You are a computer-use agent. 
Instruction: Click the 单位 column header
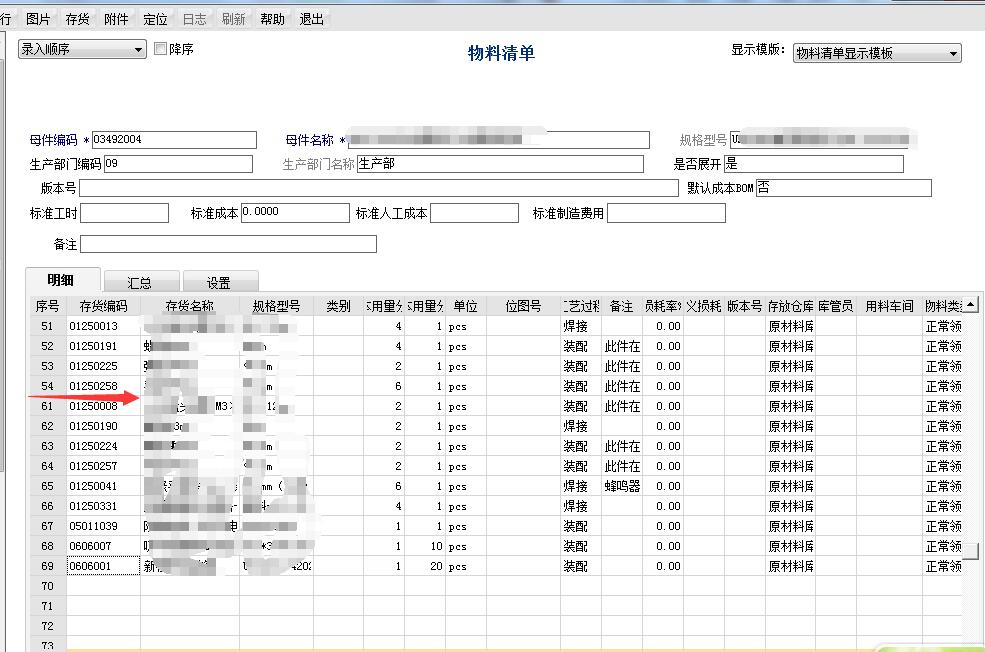[465, 306]
